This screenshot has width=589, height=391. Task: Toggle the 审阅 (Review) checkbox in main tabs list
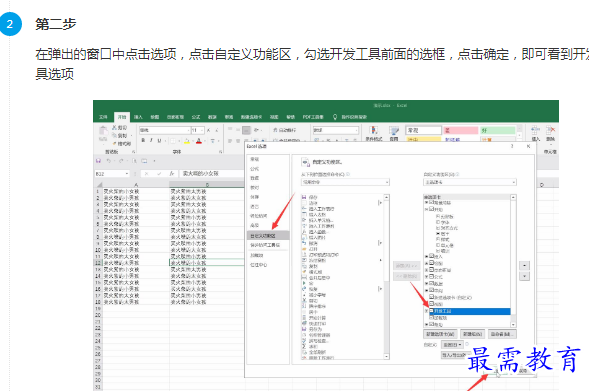[x=432, y=290]
